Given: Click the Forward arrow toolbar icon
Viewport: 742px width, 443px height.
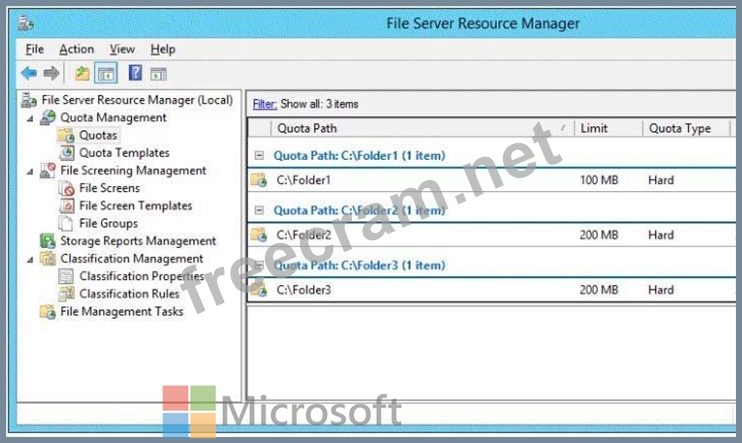Looking at the screenshot, I should click(x=51, y=73).
